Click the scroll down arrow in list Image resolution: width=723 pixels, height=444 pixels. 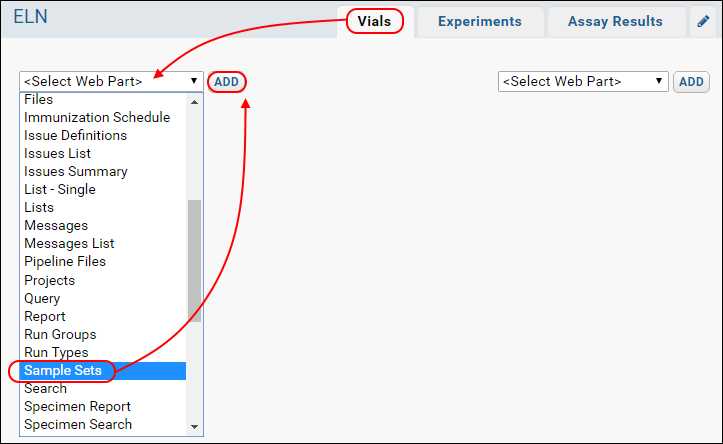click(194, 427)
